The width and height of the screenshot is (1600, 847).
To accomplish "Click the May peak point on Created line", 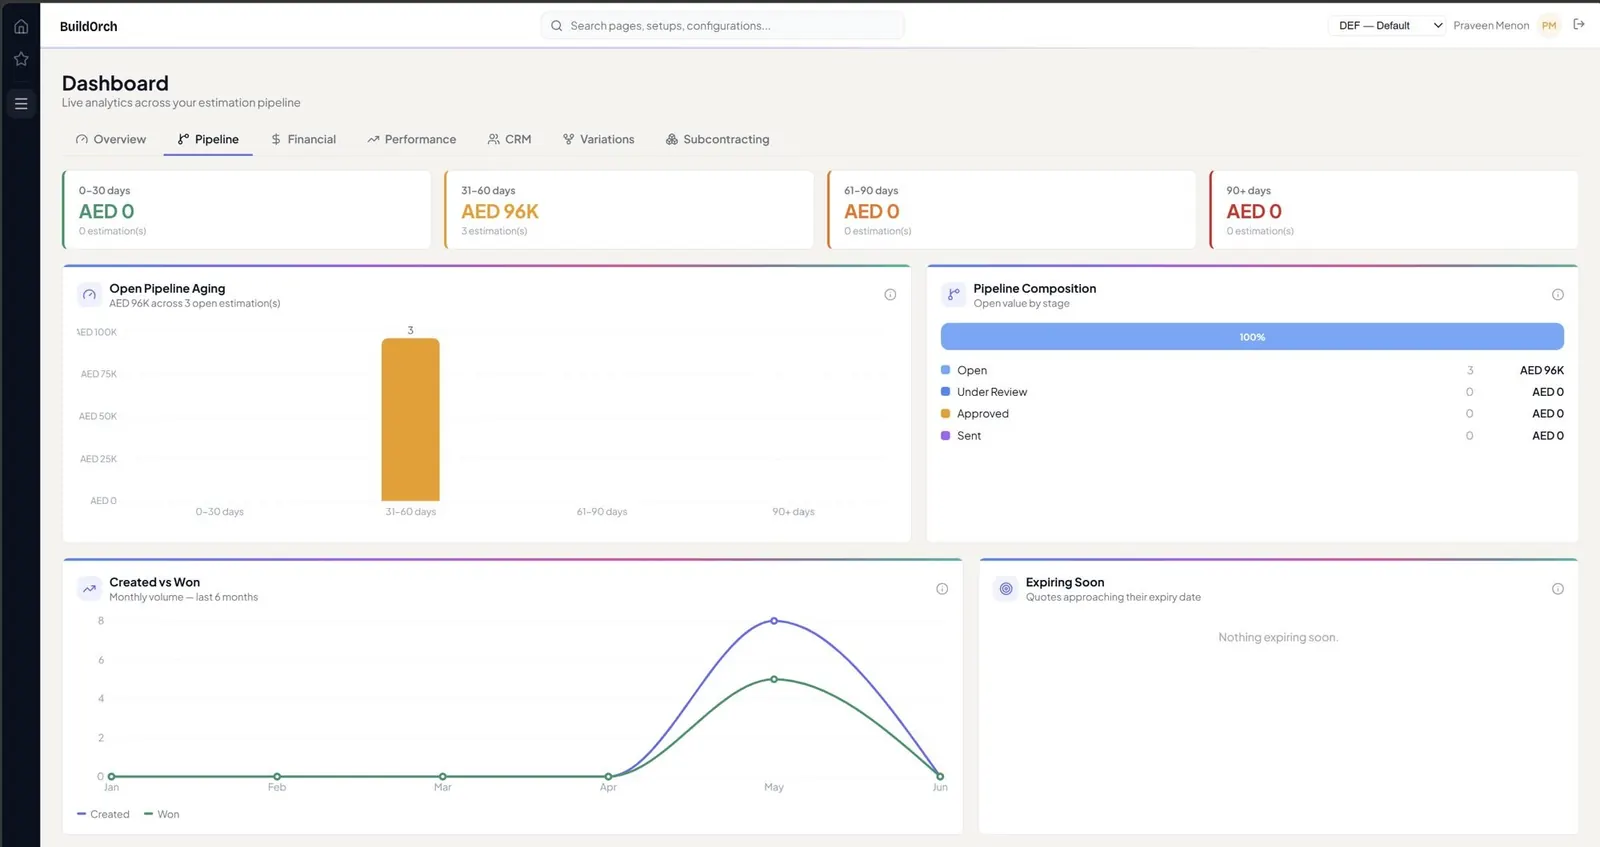I will click(x=774, y=621).
